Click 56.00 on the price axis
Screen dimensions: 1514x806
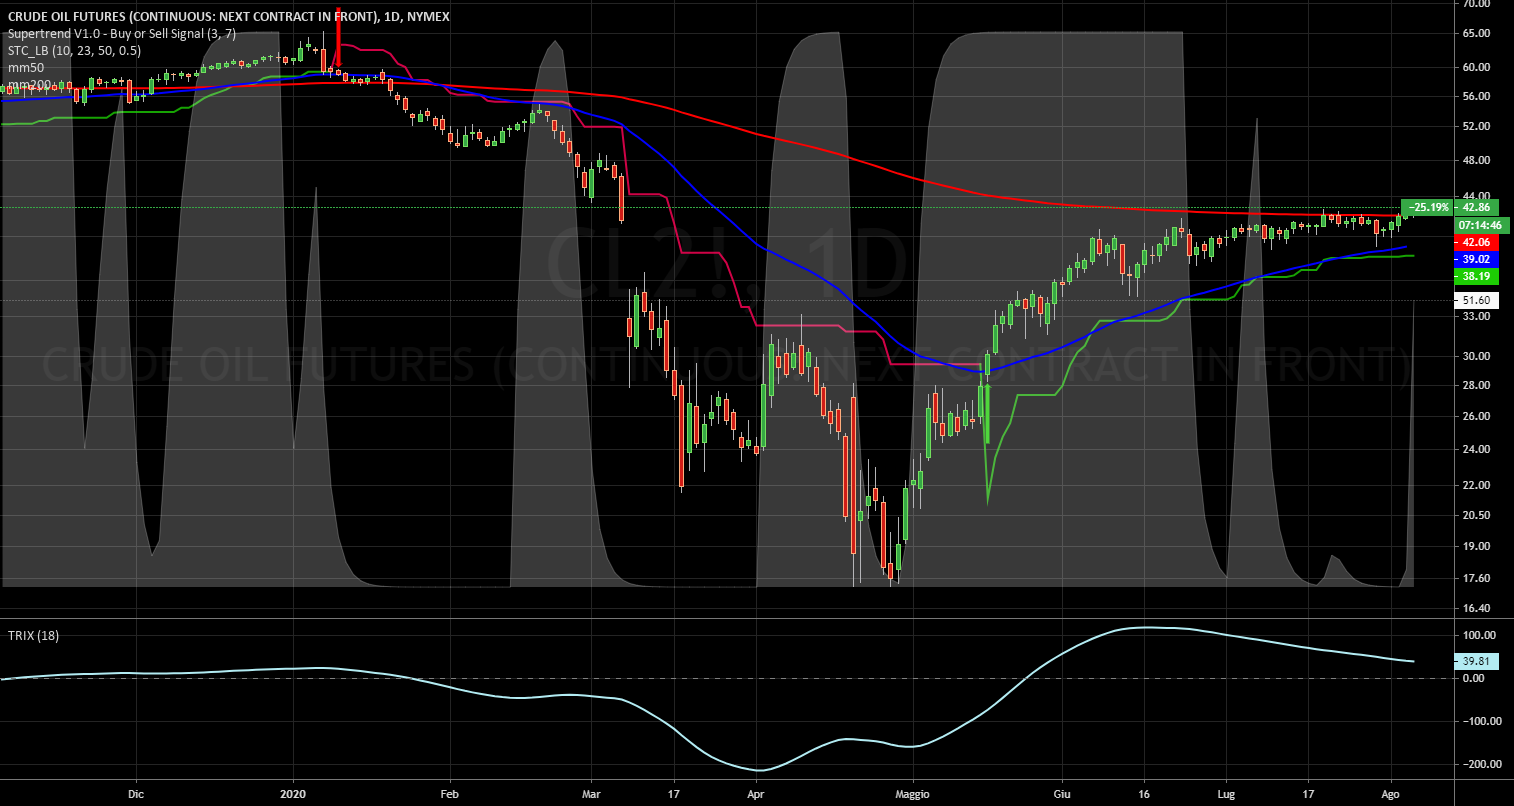(x=1477, y=97)
